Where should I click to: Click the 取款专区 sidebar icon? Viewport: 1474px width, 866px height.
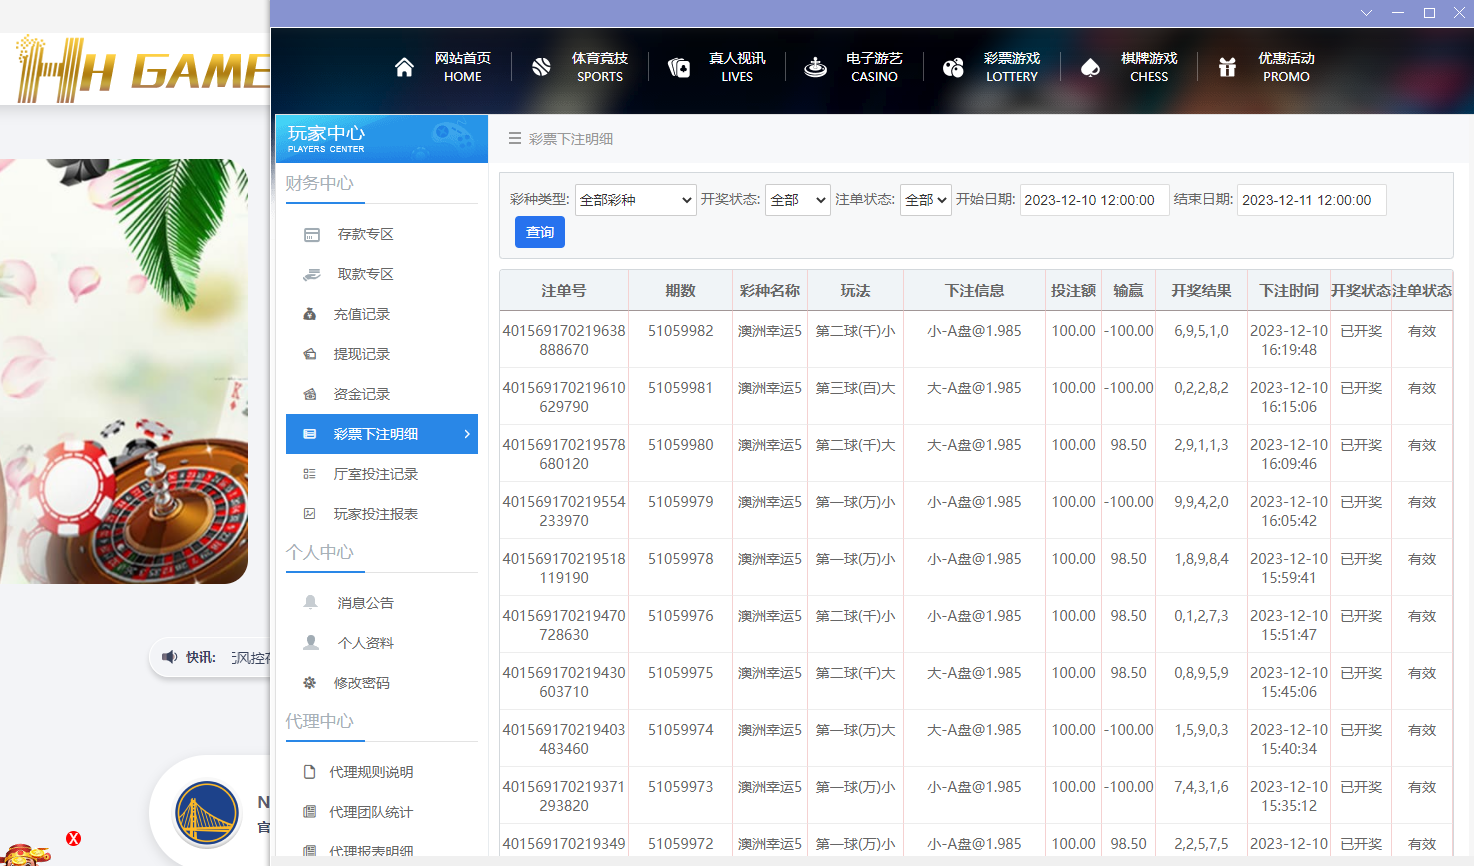[311, 274]
